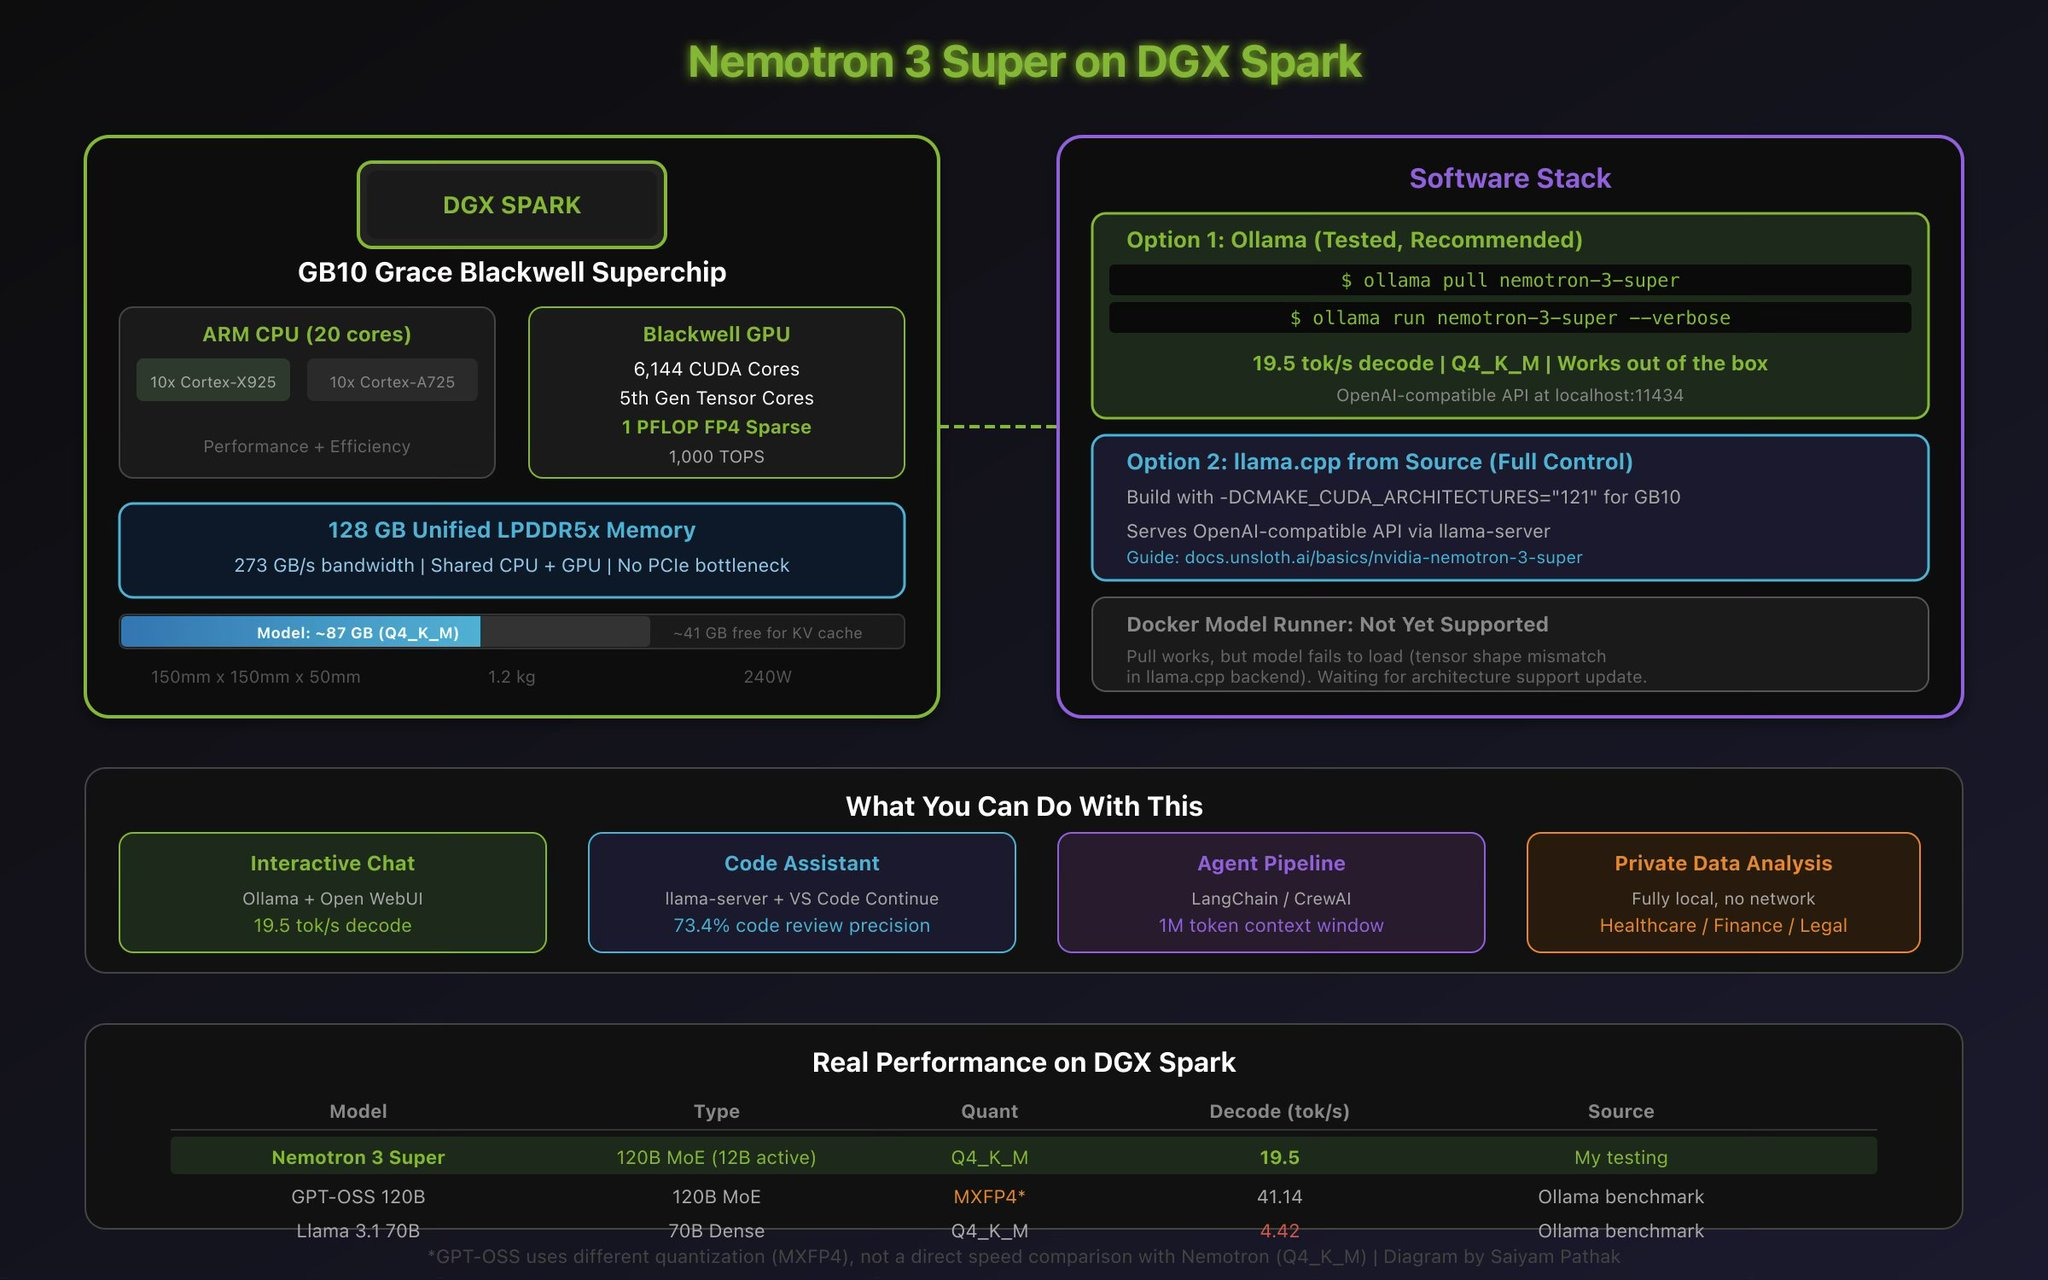The height and width of the screenshot is (1280, 2048).
Task: Click the 6,144 CUDA Cores line
Action: (x=716, y=369)
